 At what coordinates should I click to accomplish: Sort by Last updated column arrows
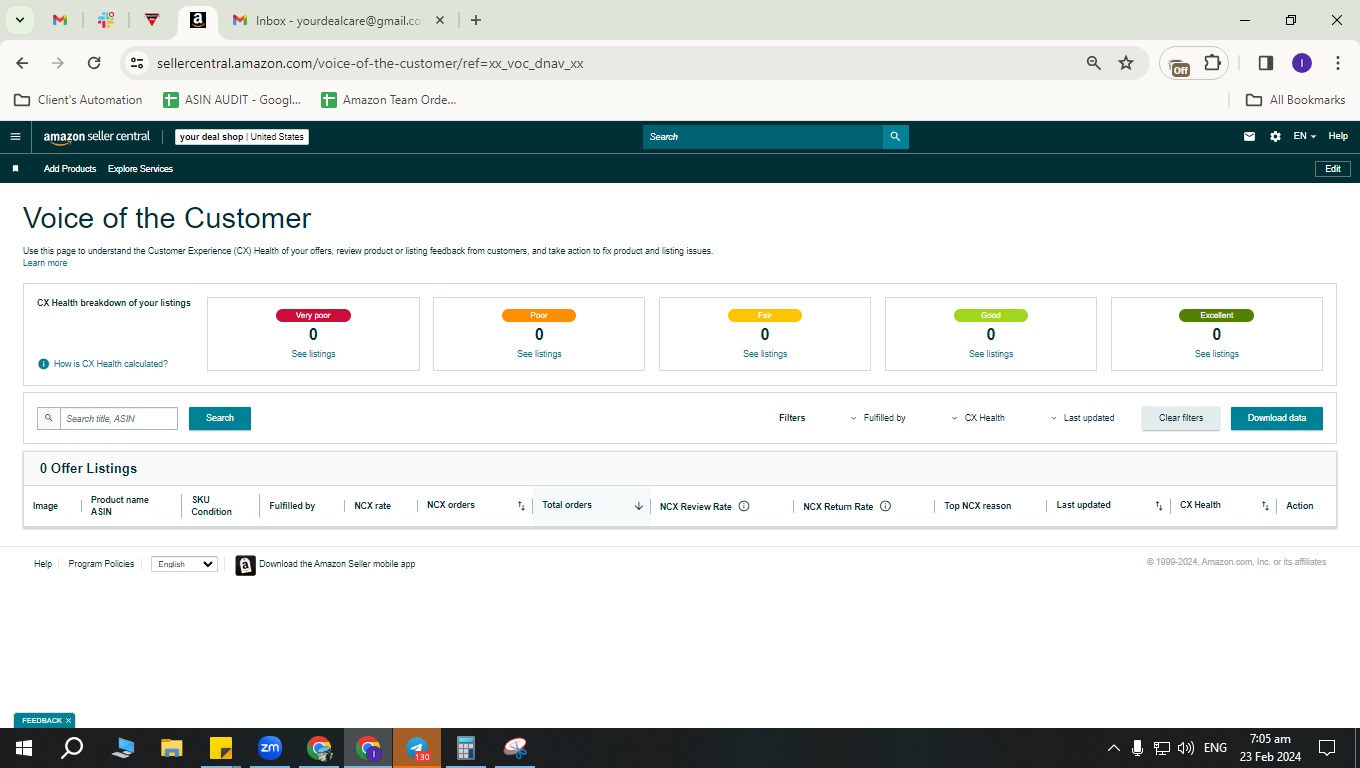[x=1159, y=506]
